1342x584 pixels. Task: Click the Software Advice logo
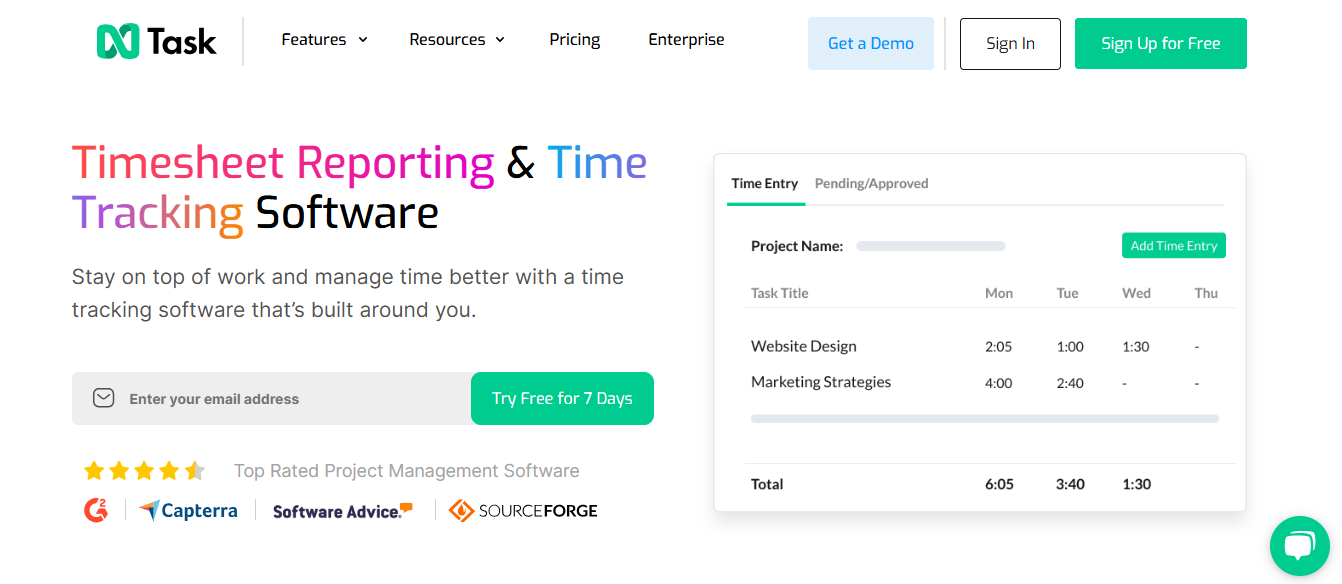coord(341,510)
